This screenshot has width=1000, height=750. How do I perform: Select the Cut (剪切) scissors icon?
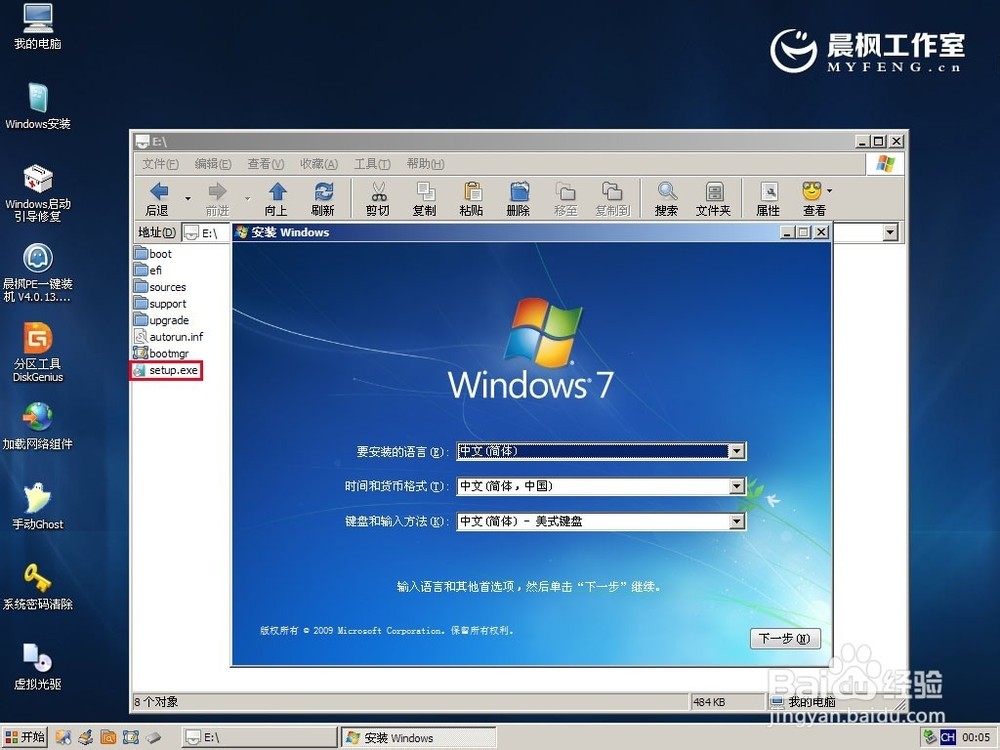377,196
